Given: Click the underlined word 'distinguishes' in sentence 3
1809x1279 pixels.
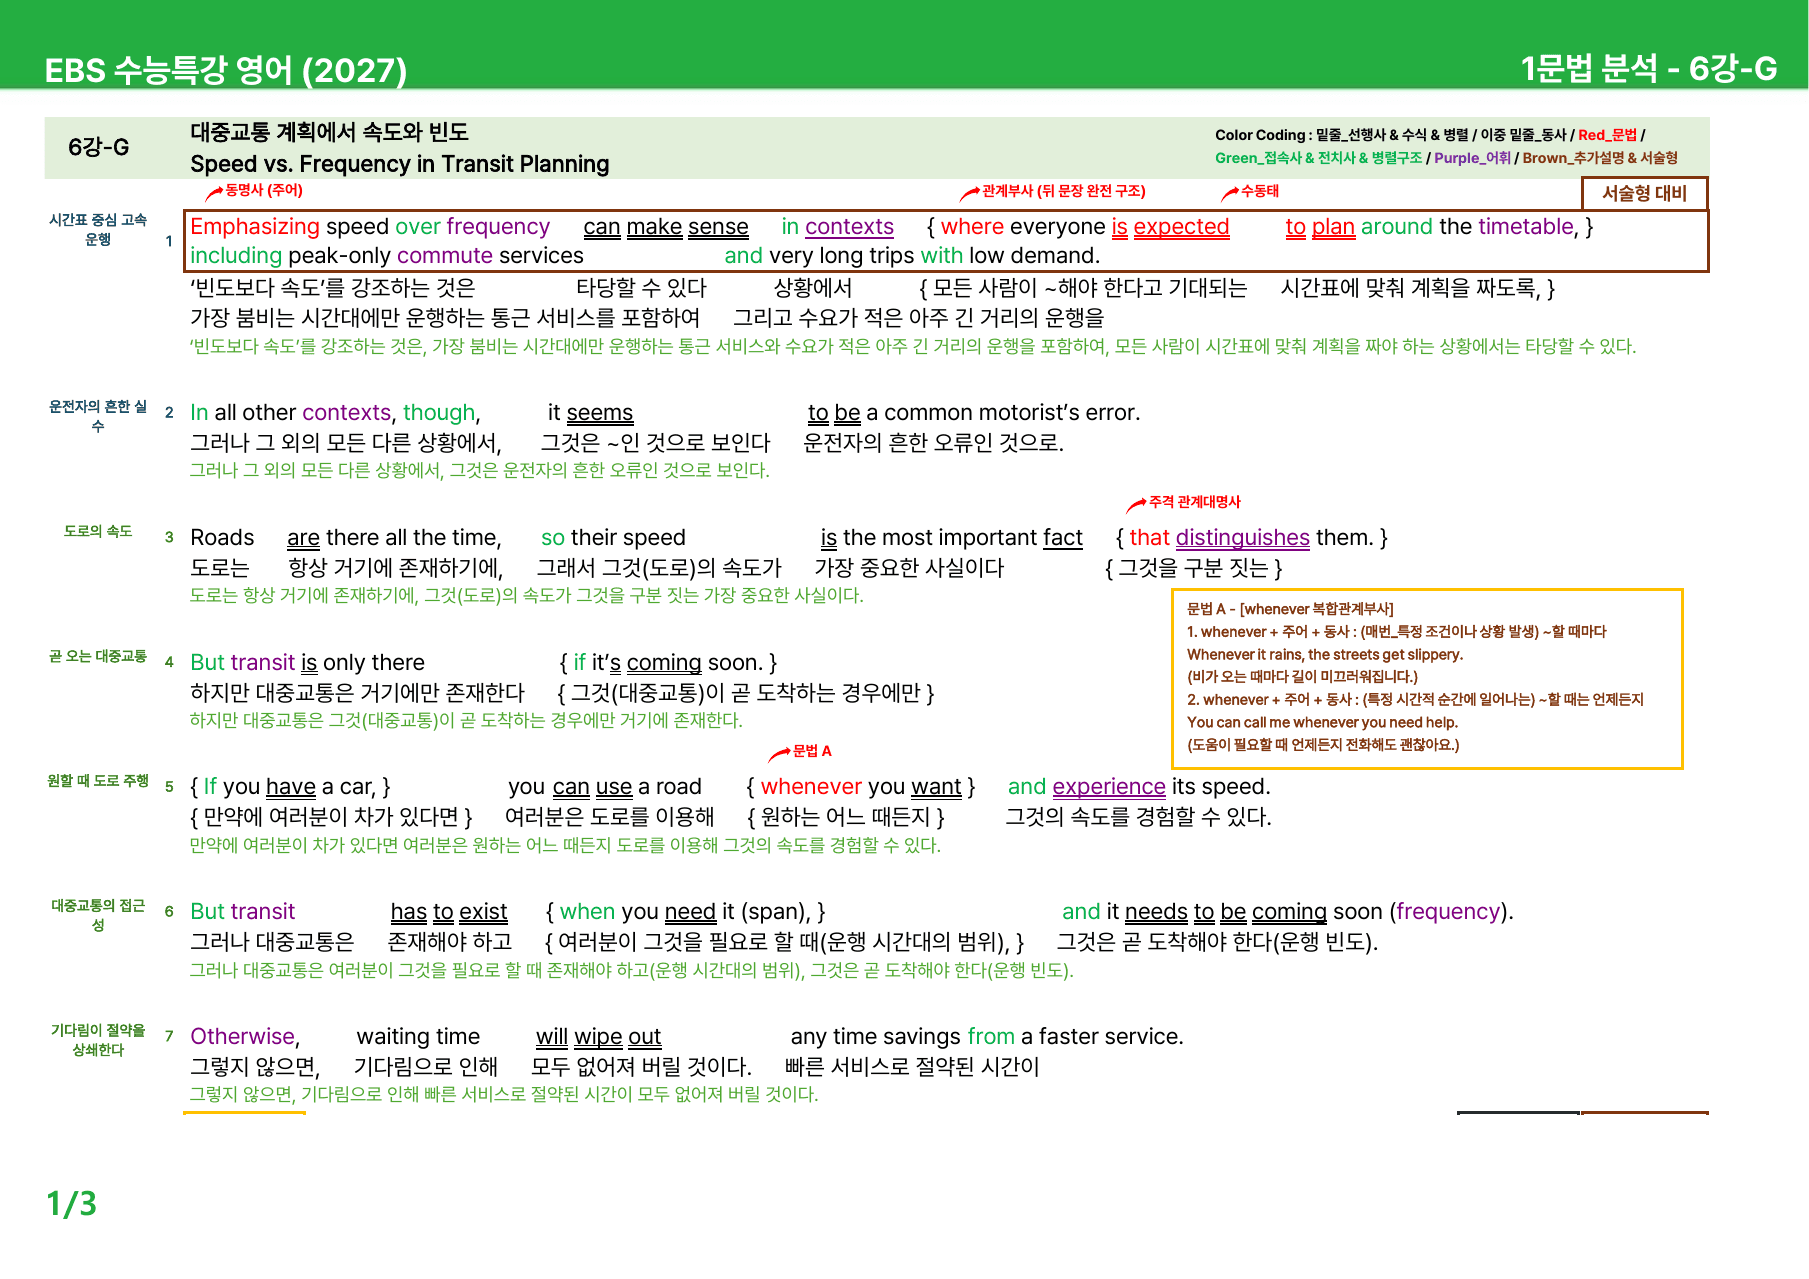Looking at the screenshot, I should 1242,538.
